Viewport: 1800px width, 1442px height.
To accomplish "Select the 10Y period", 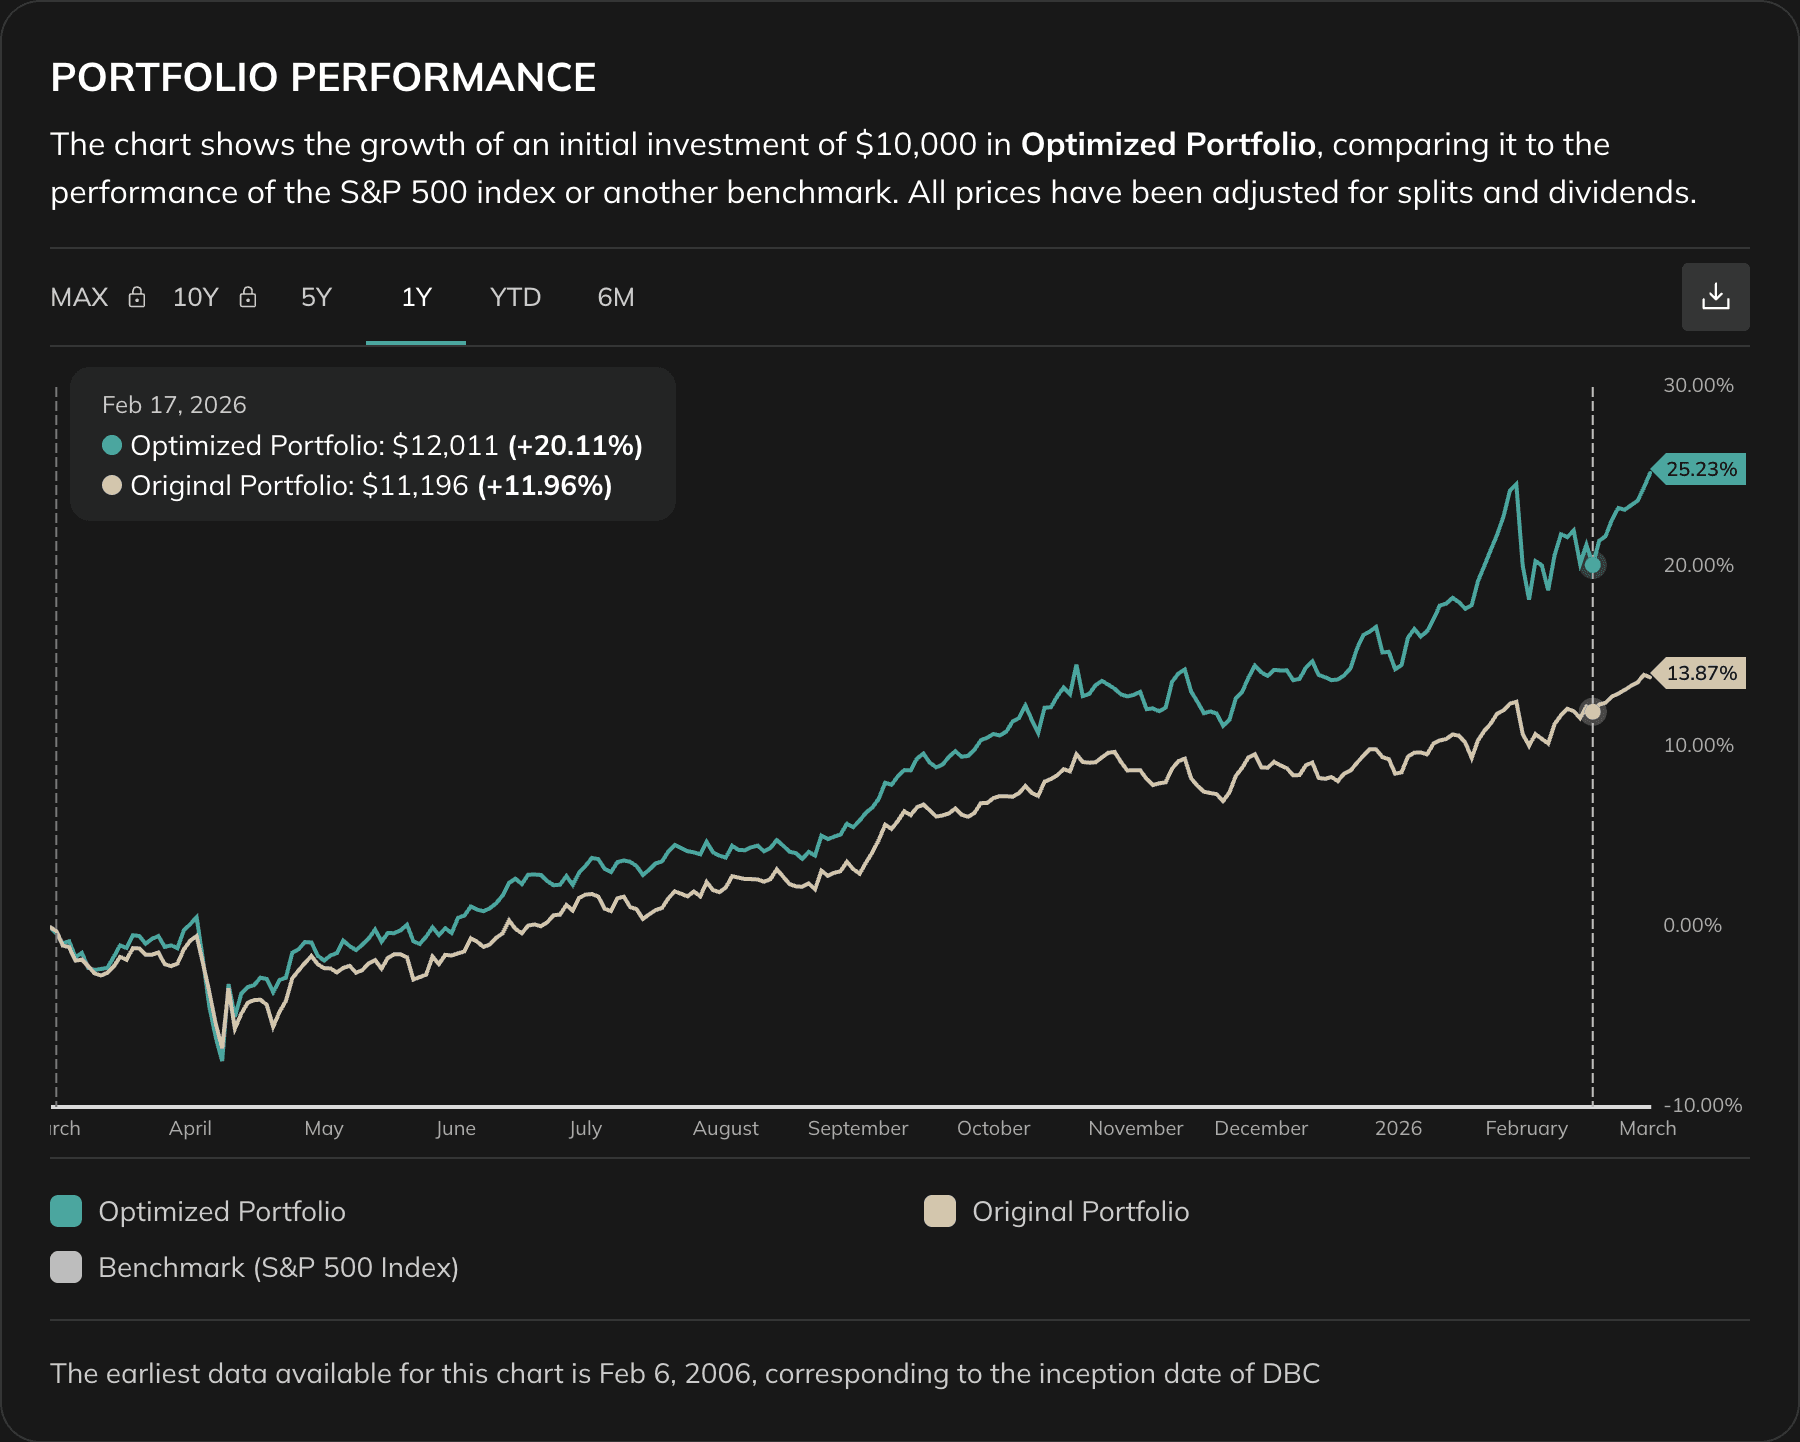I will 194,297.
